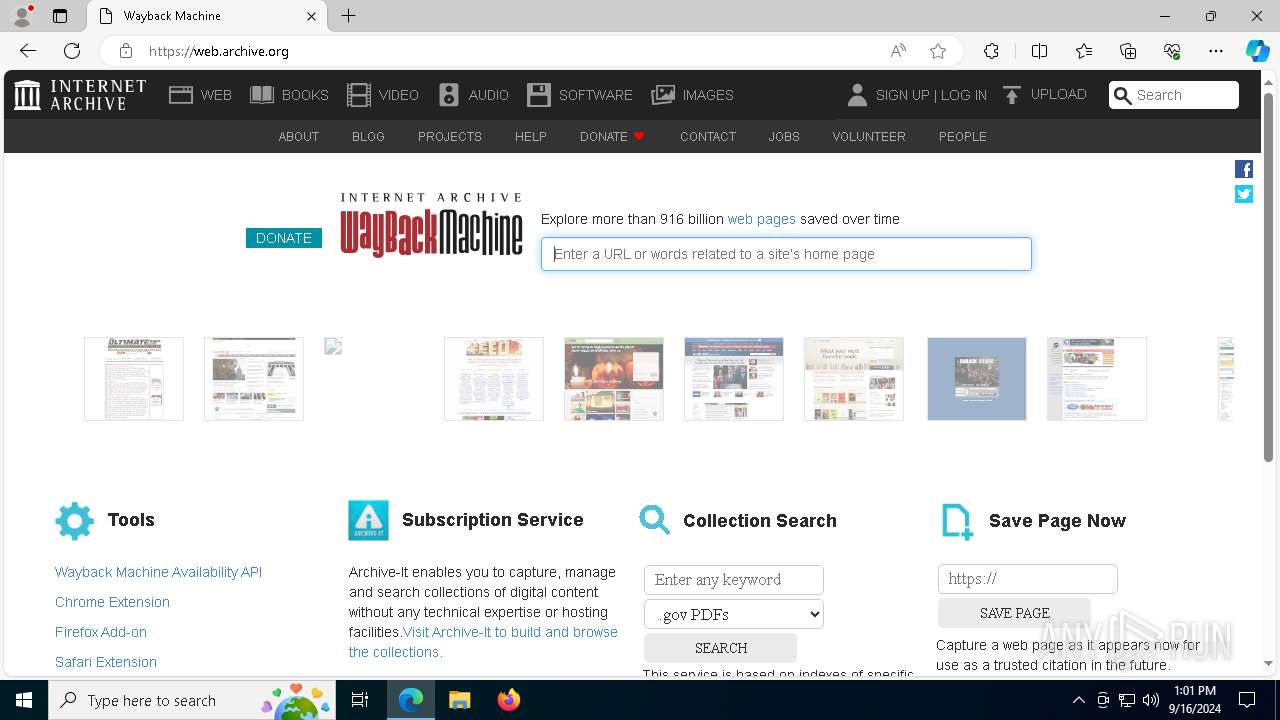
Task: Open Edge Settings and more menu
Action: [1216, 51]
